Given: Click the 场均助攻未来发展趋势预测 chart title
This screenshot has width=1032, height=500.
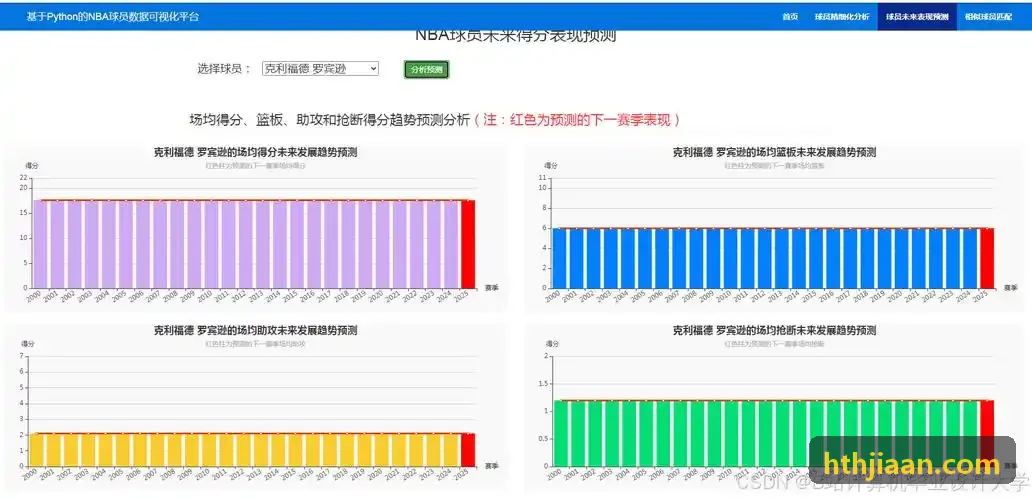Looking at the screenshot, I should (x=255, y=330).
